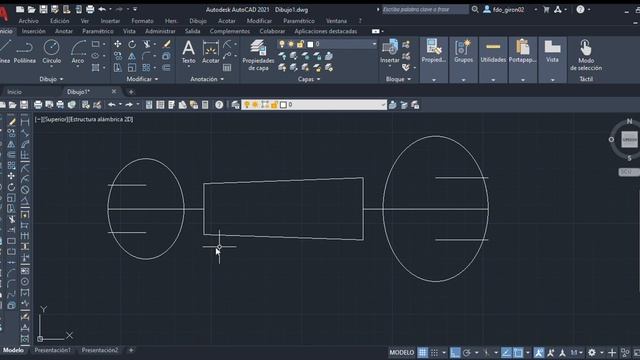640x360 pixels.
Task: Click the Move tool in Modificar panel
Action: (118, 44)
